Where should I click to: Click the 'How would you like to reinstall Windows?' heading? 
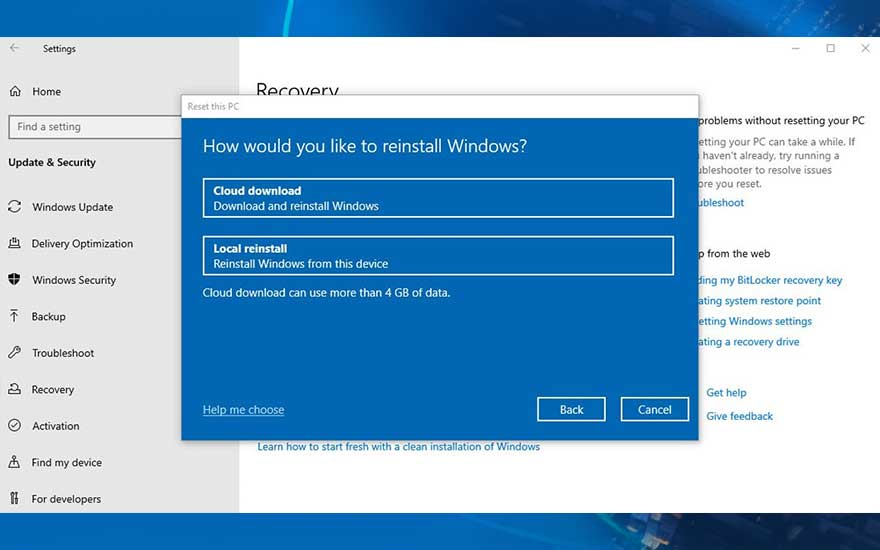365,146
